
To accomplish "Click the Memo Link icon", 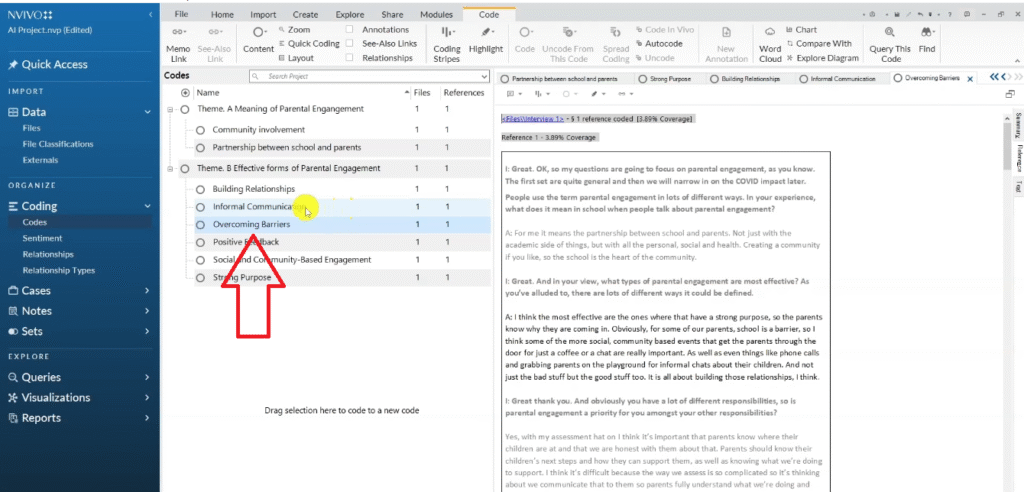I will click(x=178, y=34).
